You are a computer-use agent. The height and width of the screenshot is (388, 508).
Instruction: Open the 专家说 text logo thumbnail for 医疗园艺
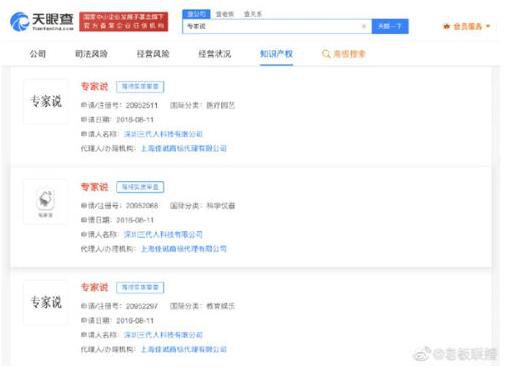(x=46, y=101)
